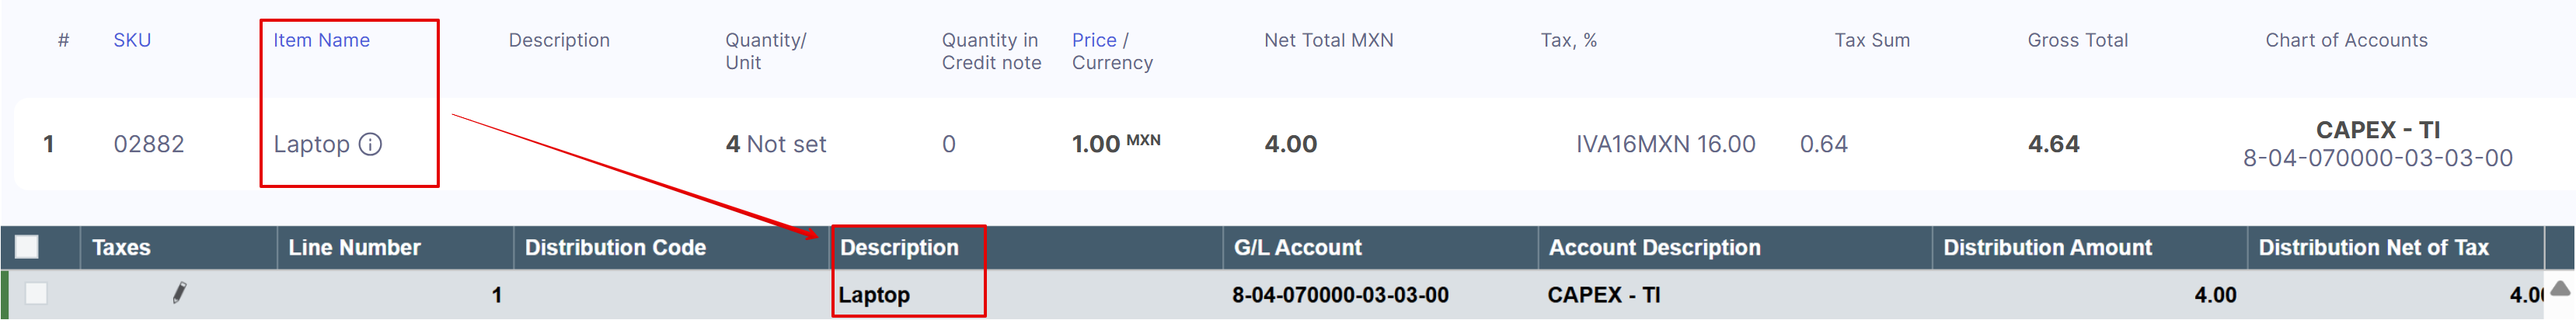Click the Distribution Net of Tax header

(x=2373, y=247)
